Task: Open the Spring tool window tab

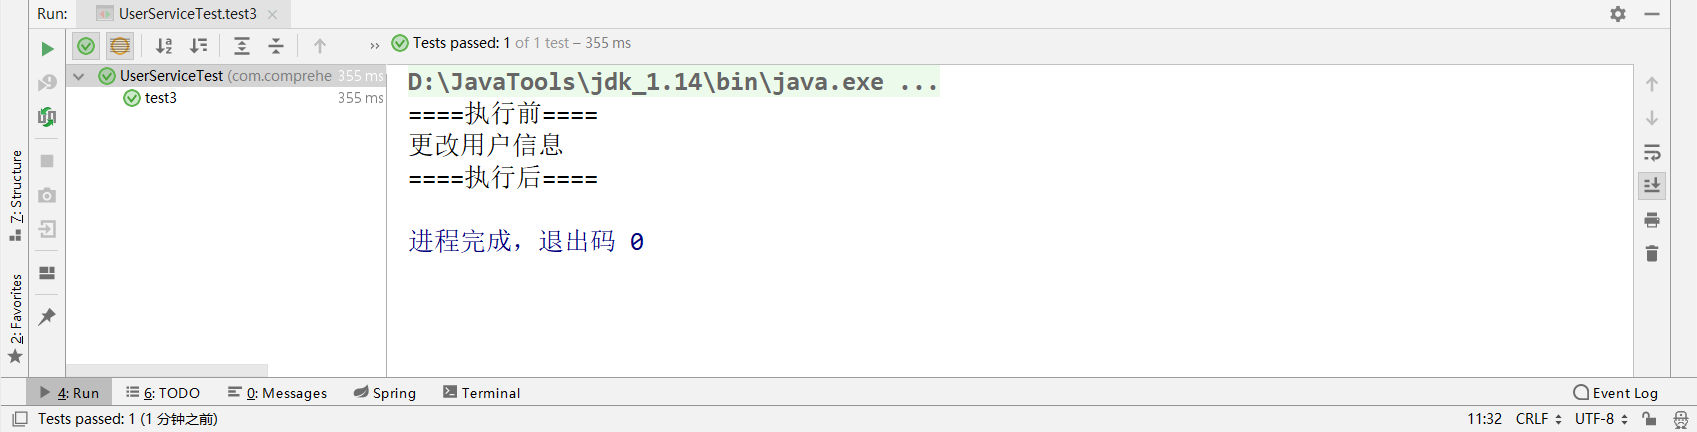Action: 385,393
